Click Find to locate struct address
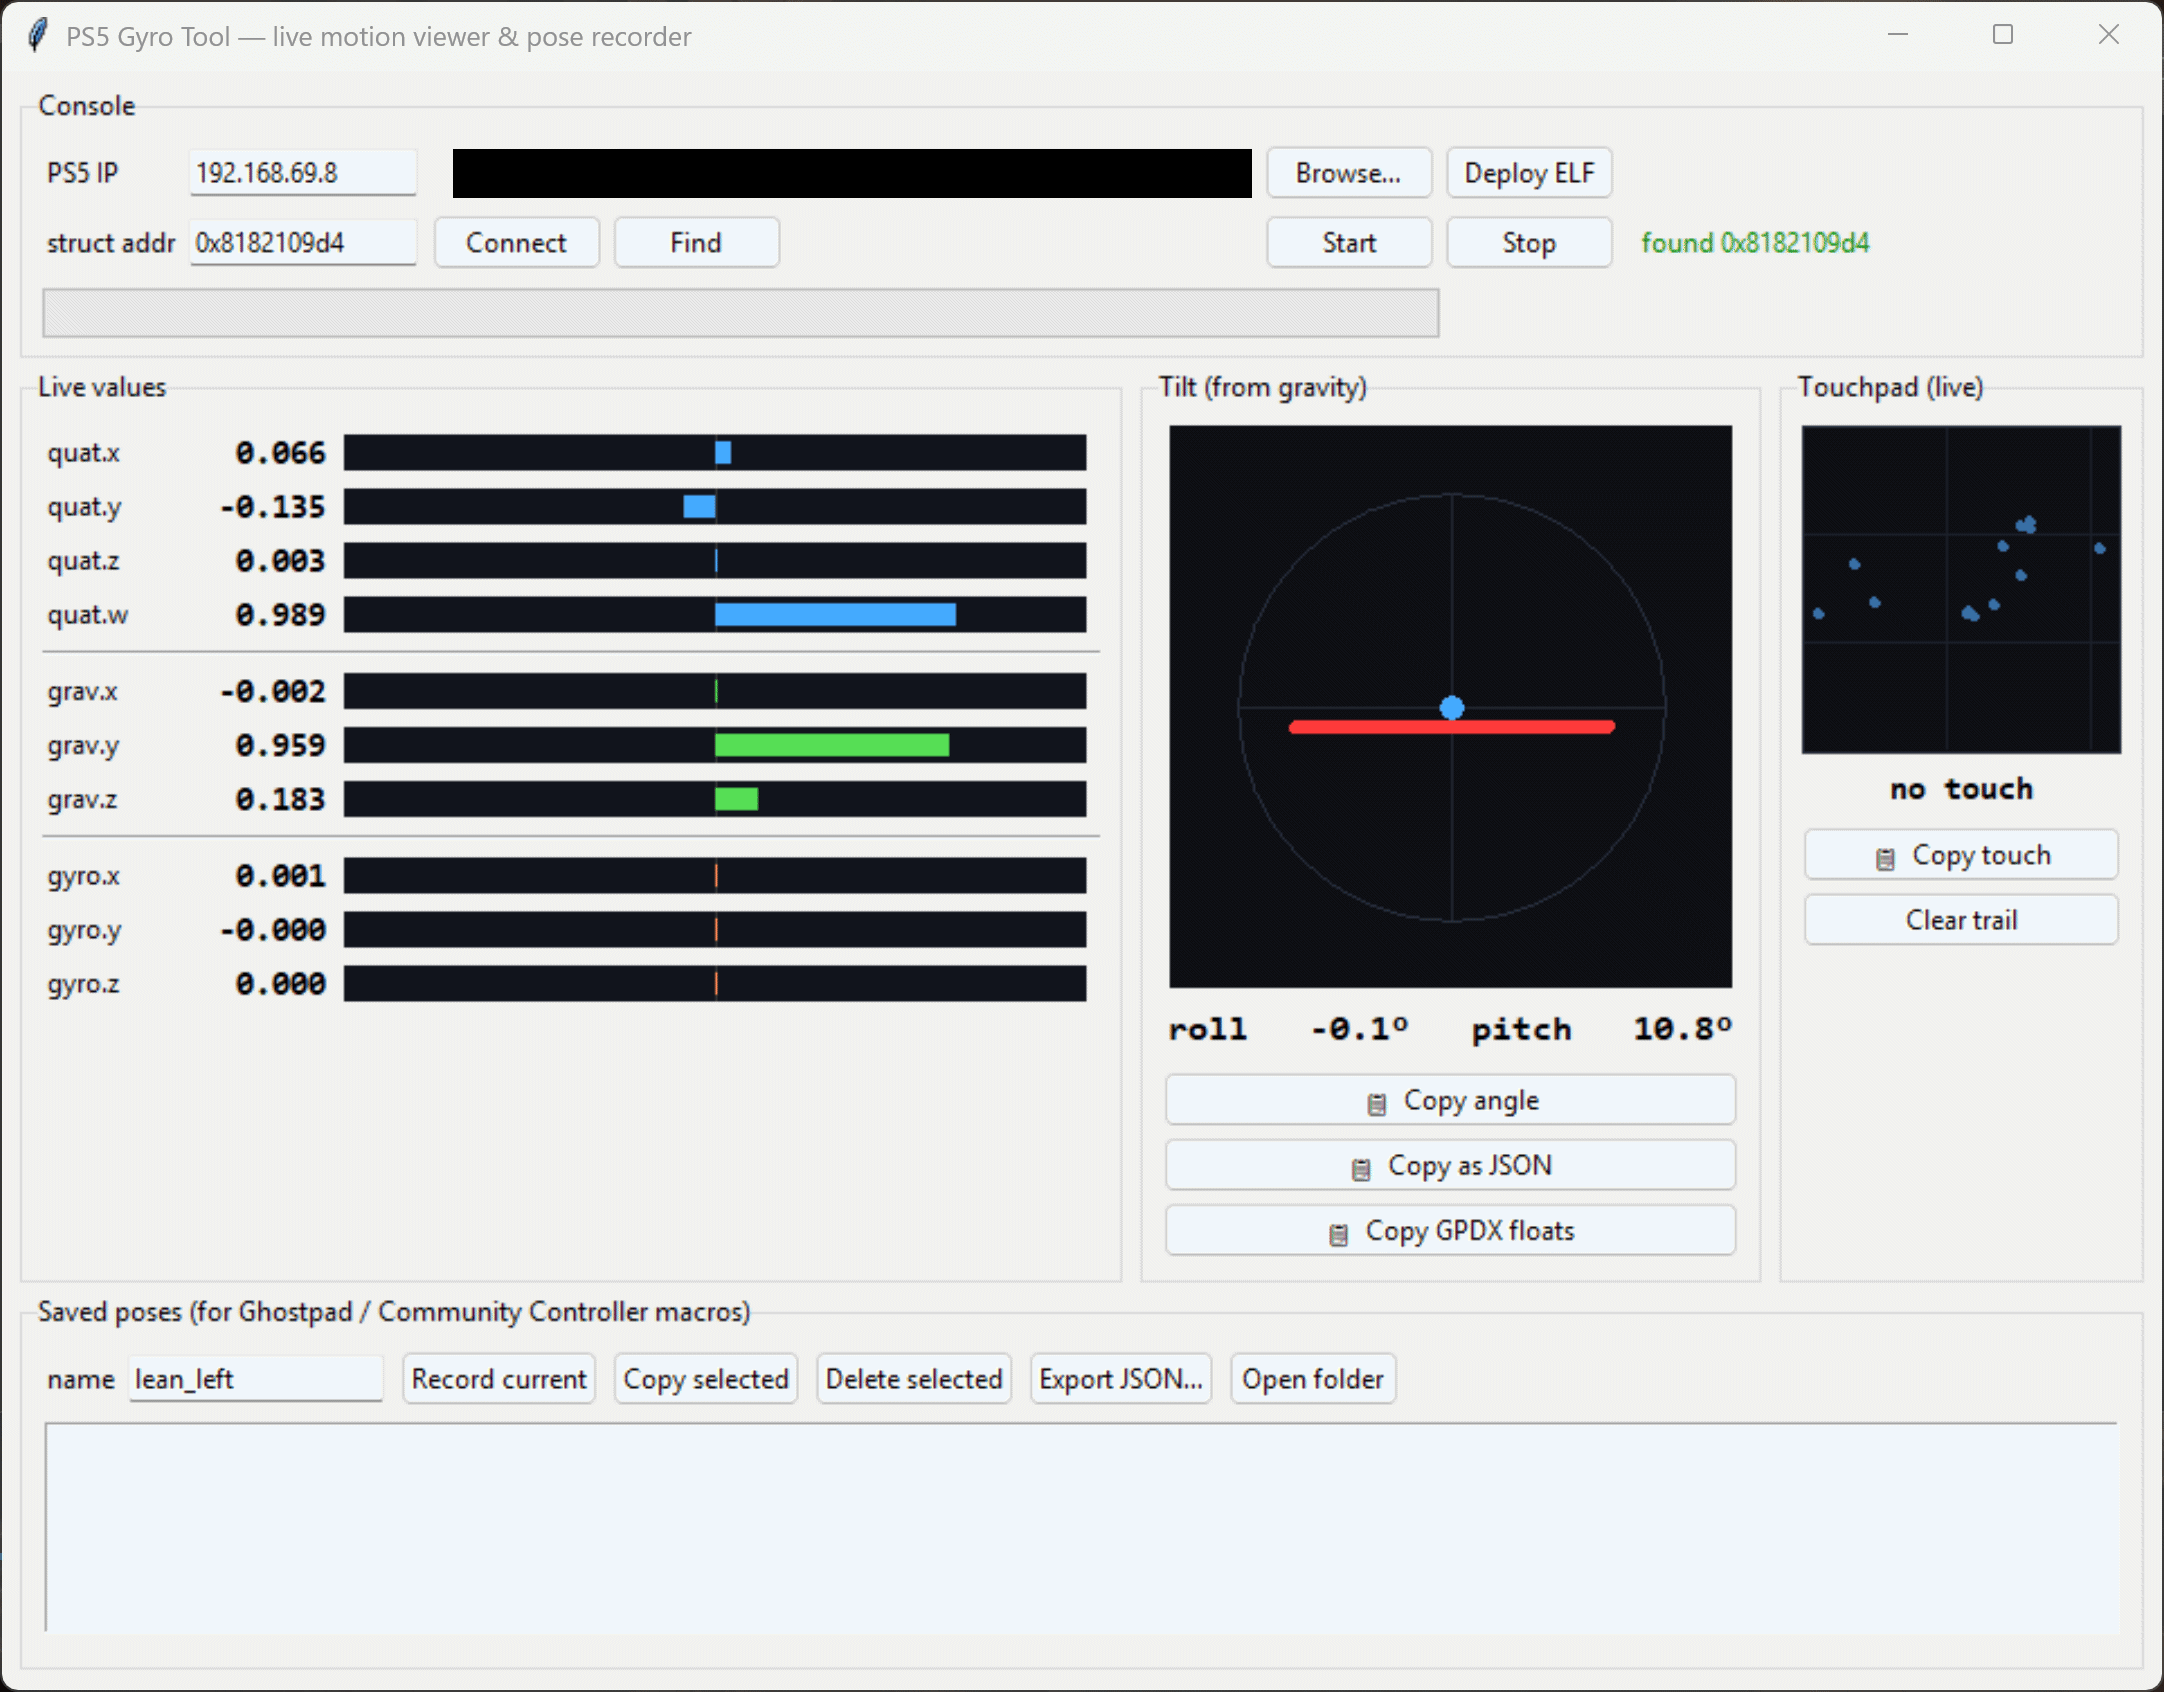The width and height of the screenshot is (2164, 1692). click(x=696, y=243)
